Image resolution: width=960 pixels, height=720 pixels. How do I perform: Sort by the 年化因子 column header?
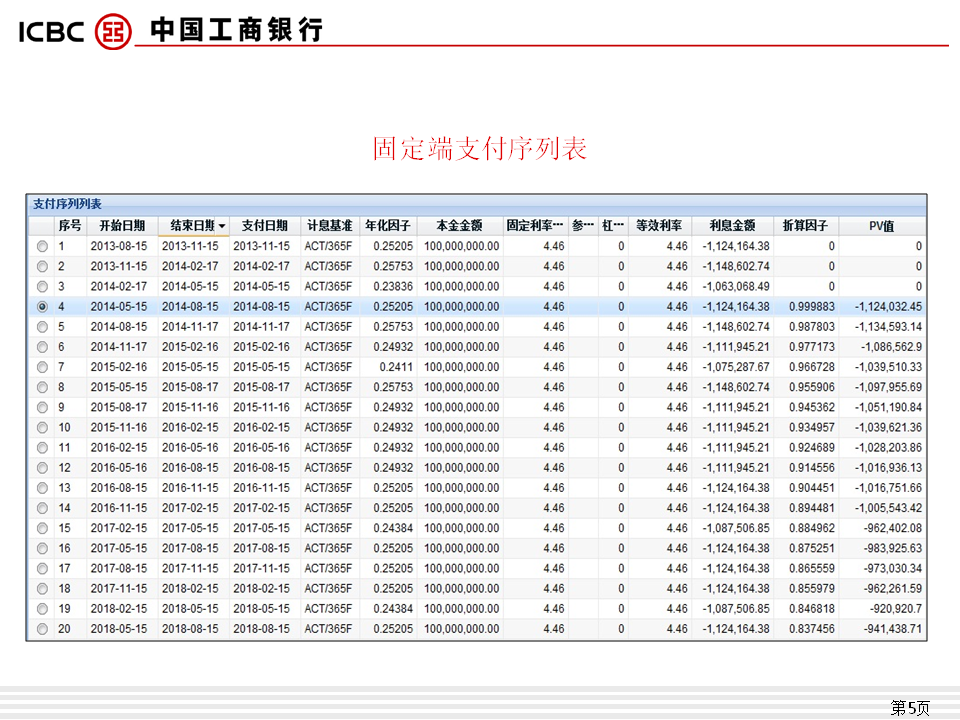tap(388, 226)
